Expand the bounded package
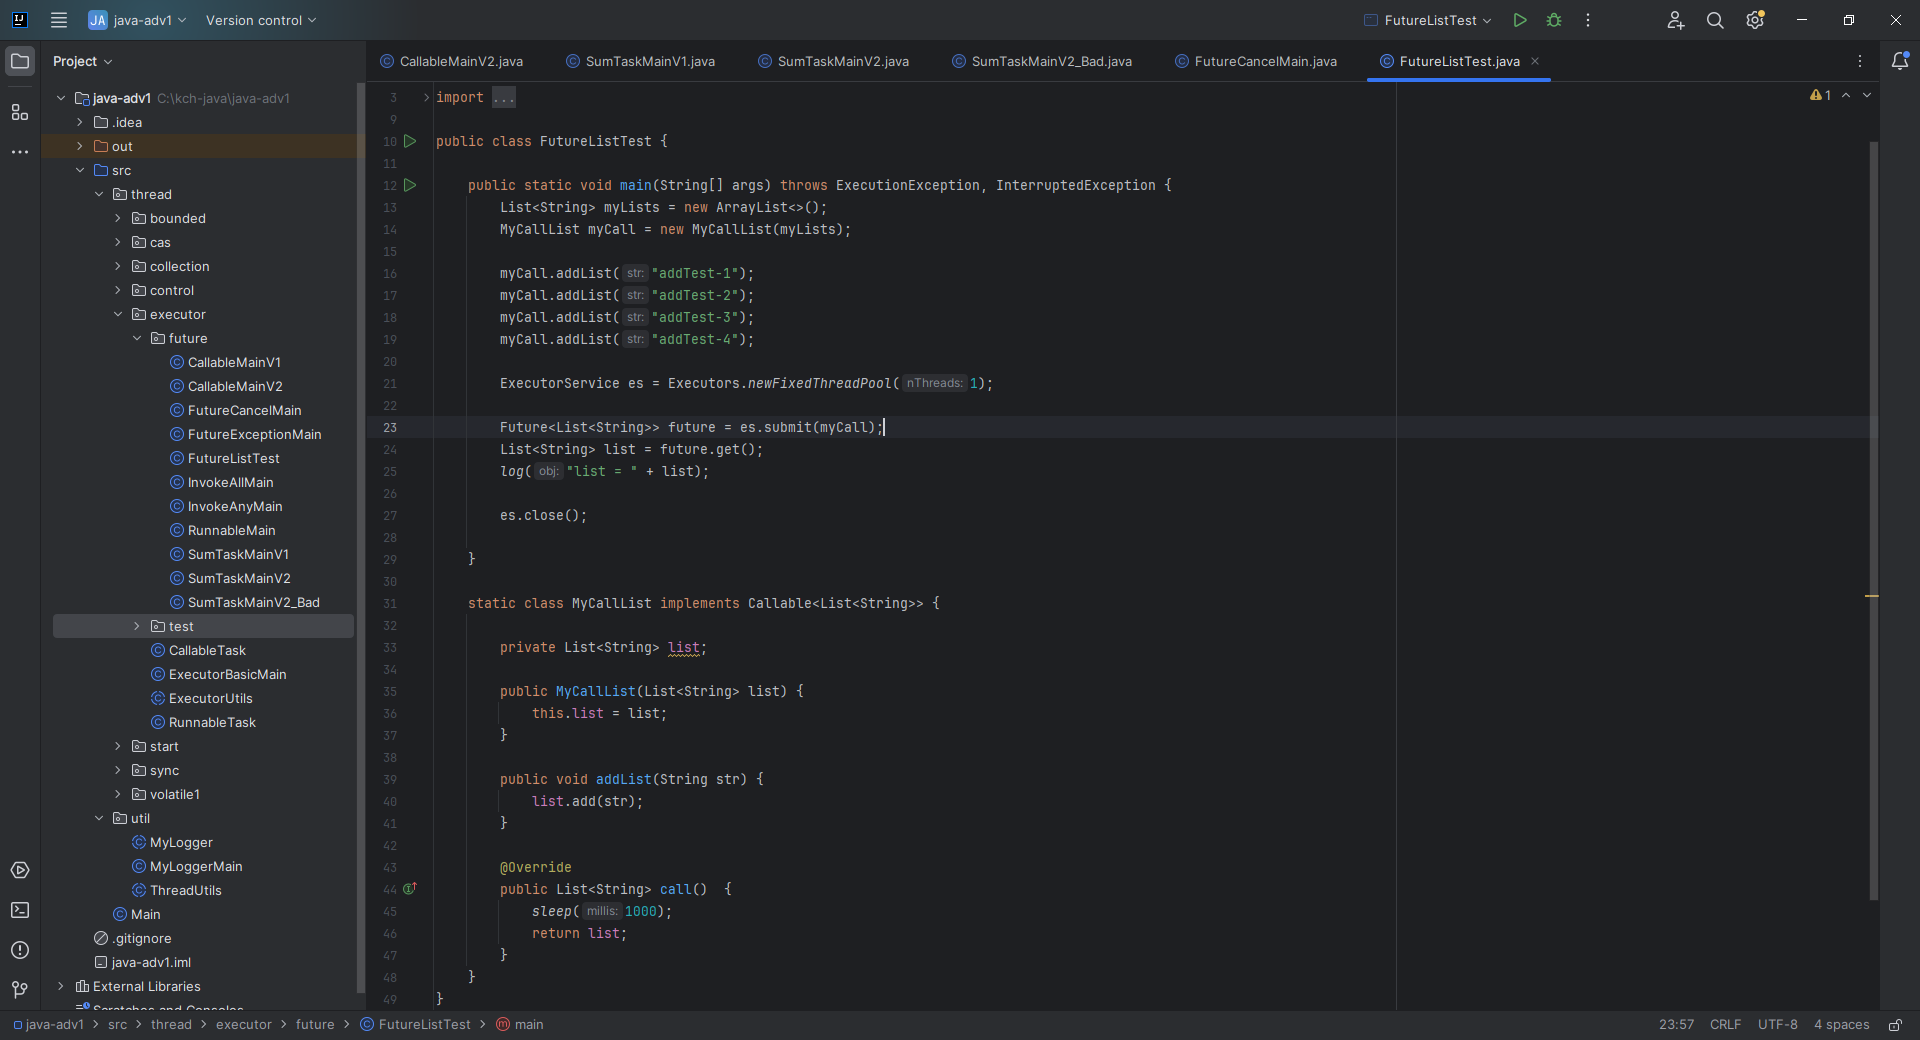1920x1040 pixels. pos(118,218)
